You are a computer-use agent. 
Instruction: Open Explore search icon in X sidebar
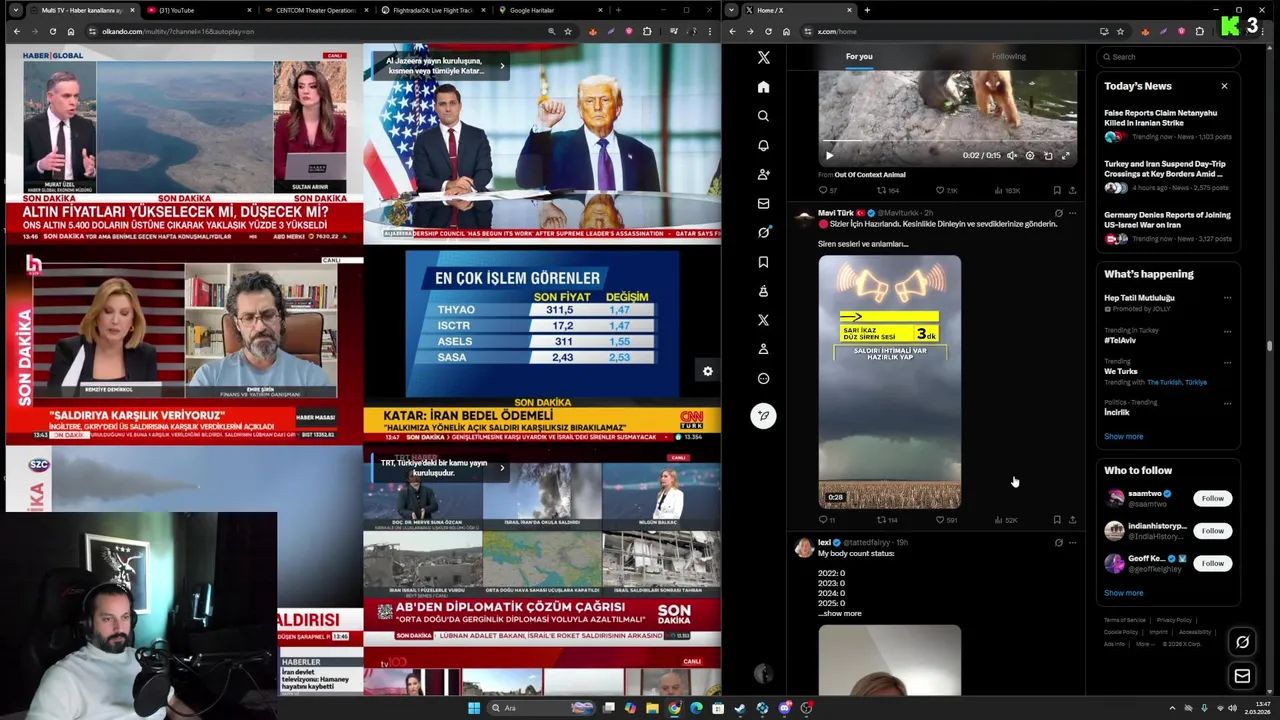click(x=763, y=116)
